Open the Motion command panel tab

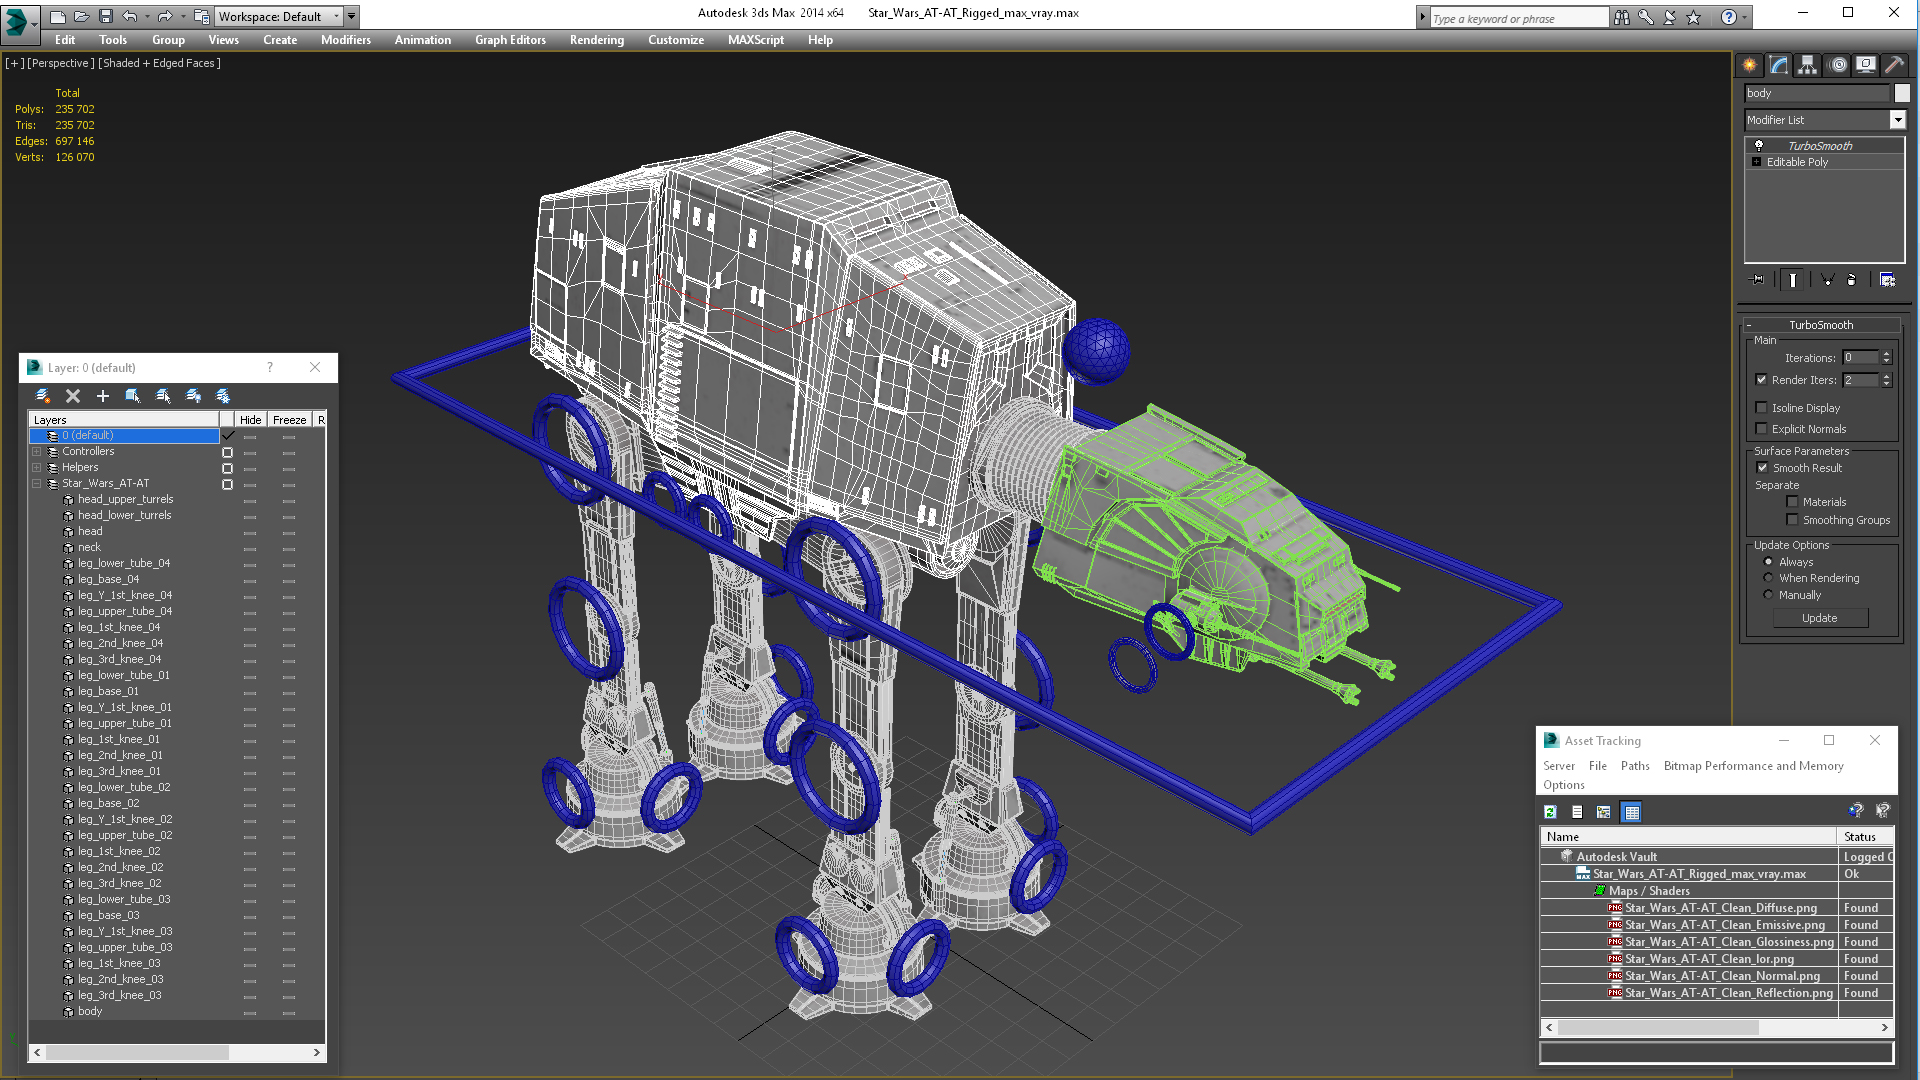click(x=1837, y=65)
